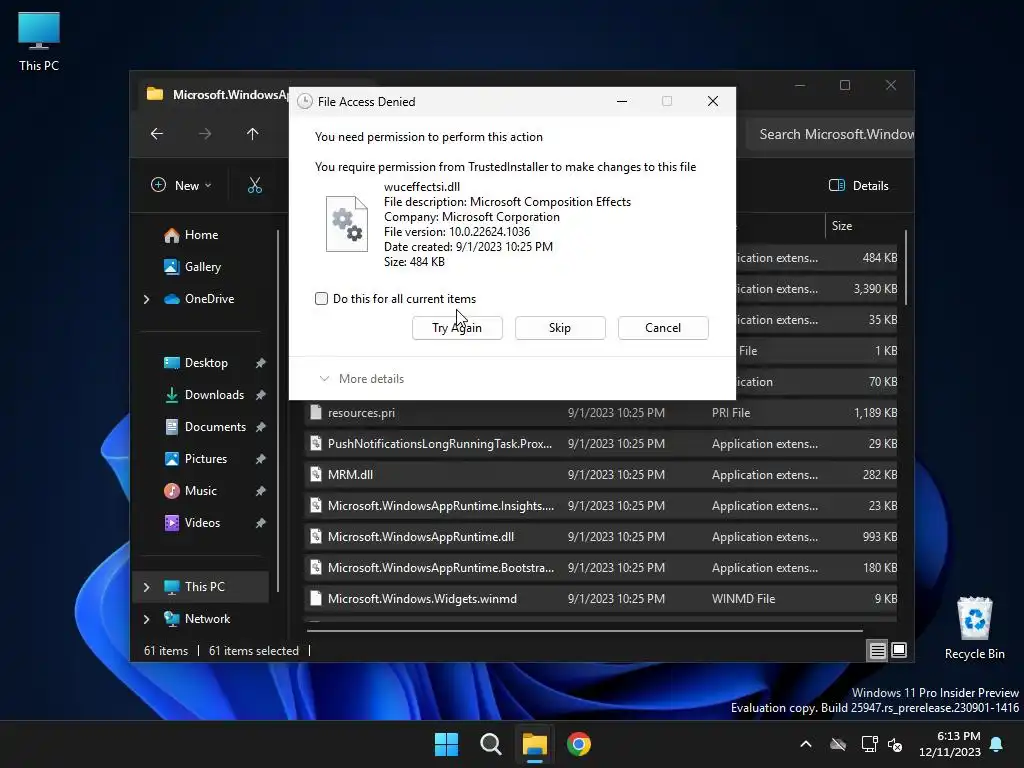This screenshot has width=1024, height=768.
Task: Click the Search Microsoft.Windows field
Action: pyautogui.click(x=831, y=135)
